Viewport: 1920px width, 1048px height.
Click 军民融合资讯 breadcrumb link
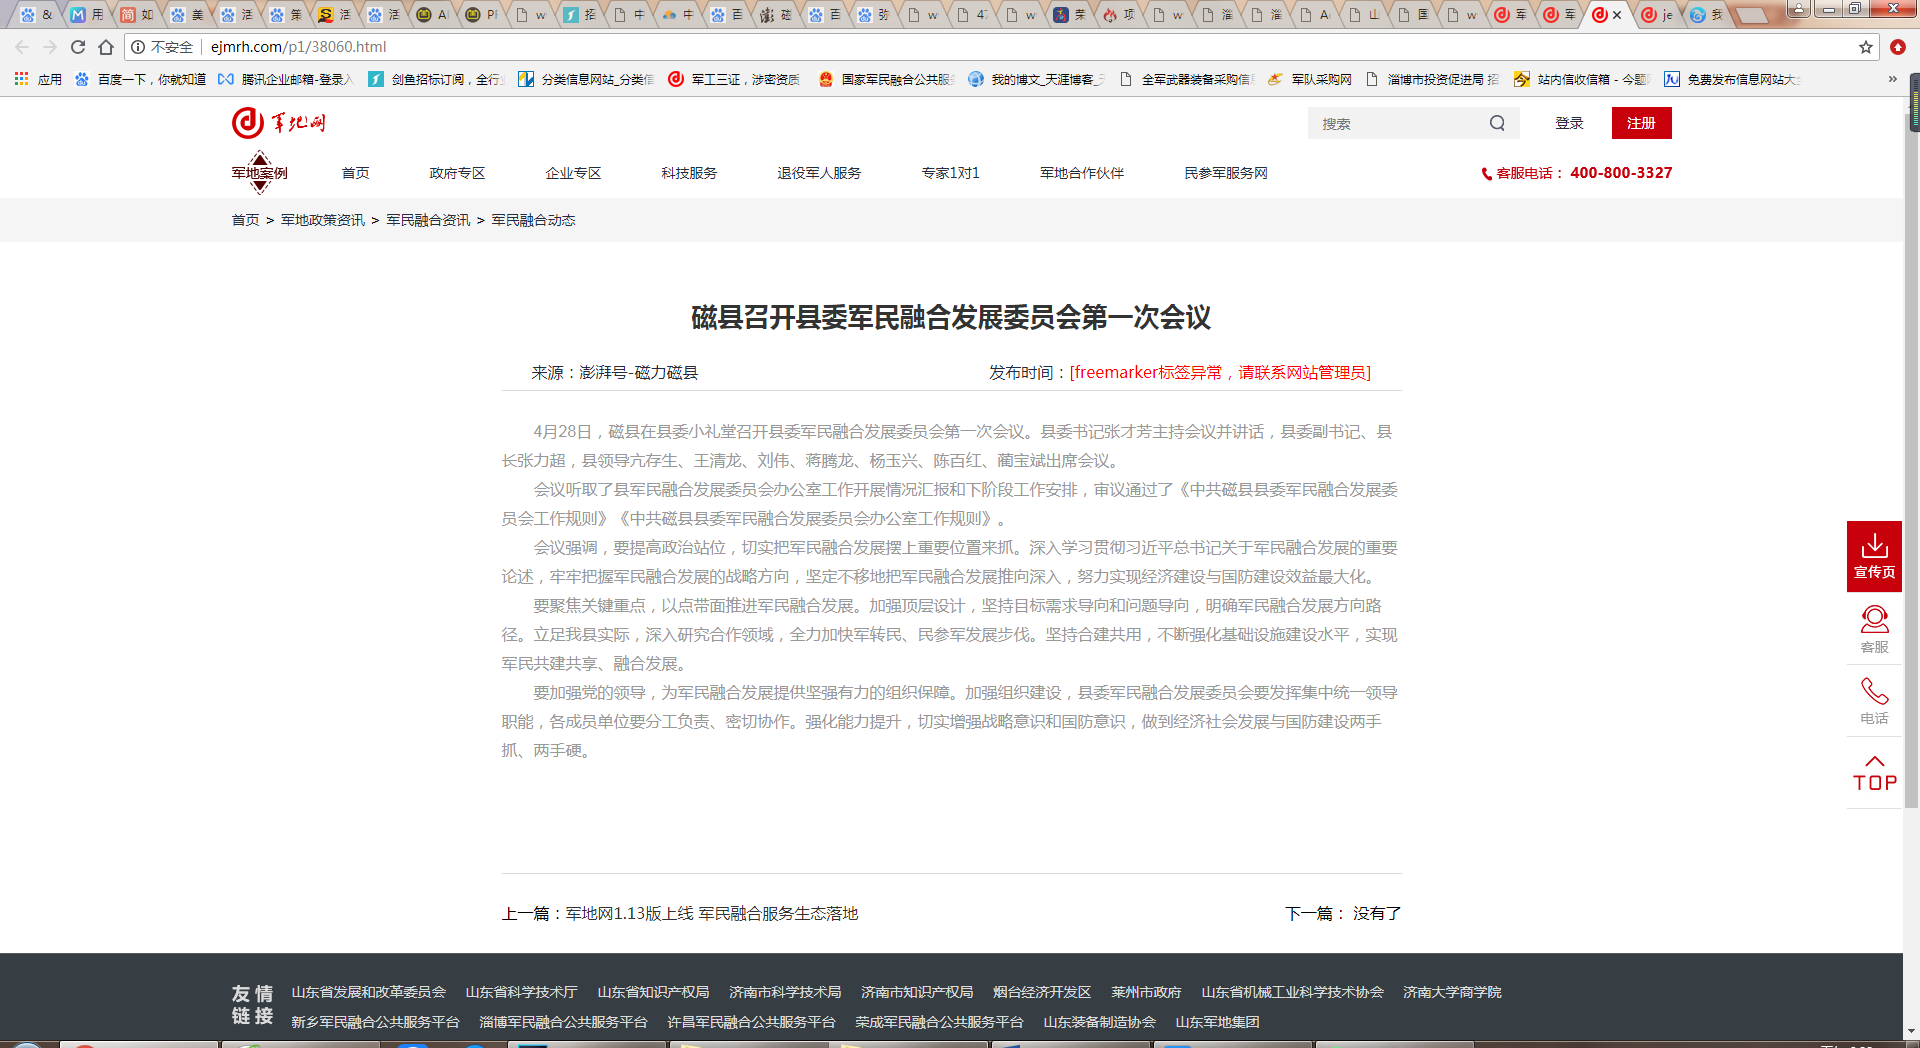coord(428,220)
